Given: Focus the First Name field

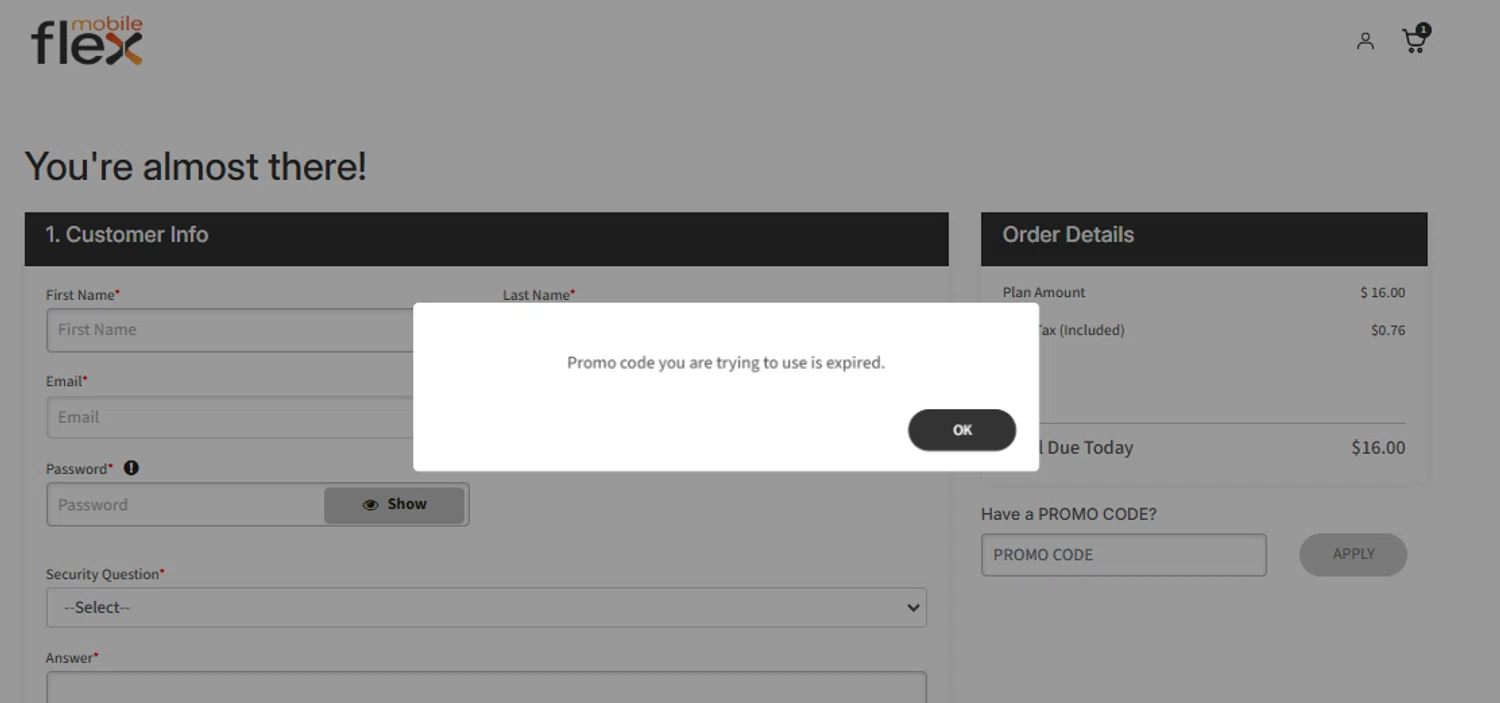Looking at the screenshot, I should [230, 330].
